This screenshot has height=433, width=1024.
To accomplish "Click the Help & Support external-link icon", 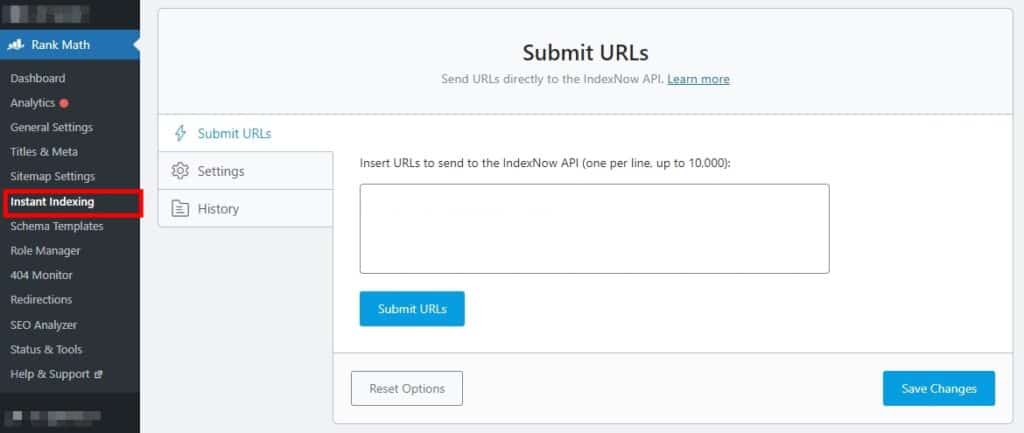I will (x=99, y=375).
